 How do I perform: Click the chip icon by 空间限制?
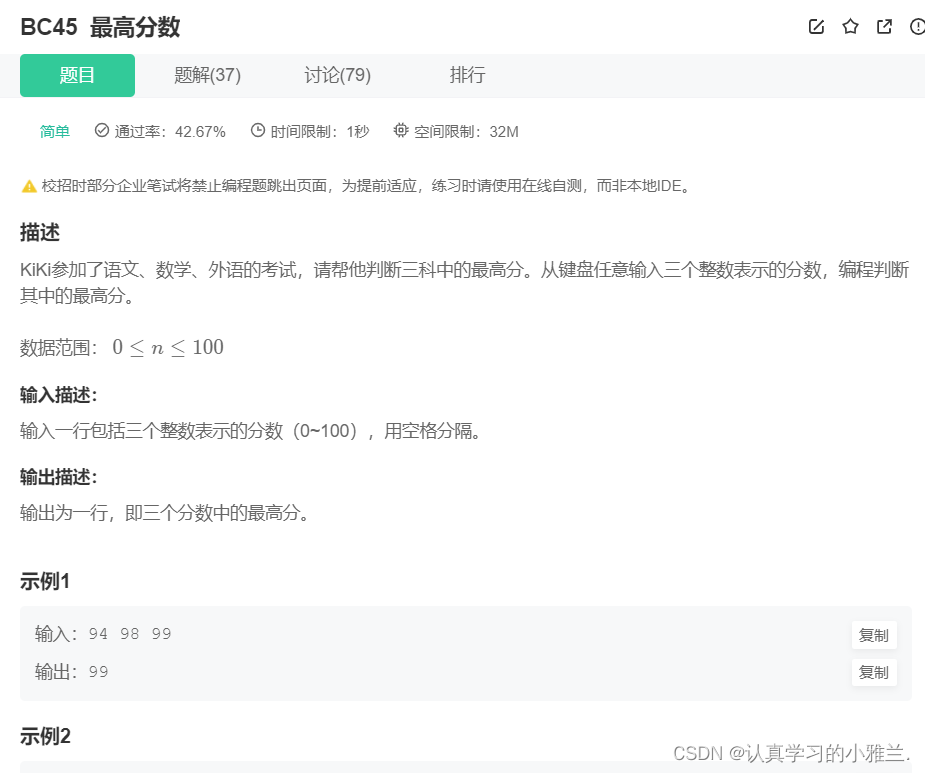point(401,130)
